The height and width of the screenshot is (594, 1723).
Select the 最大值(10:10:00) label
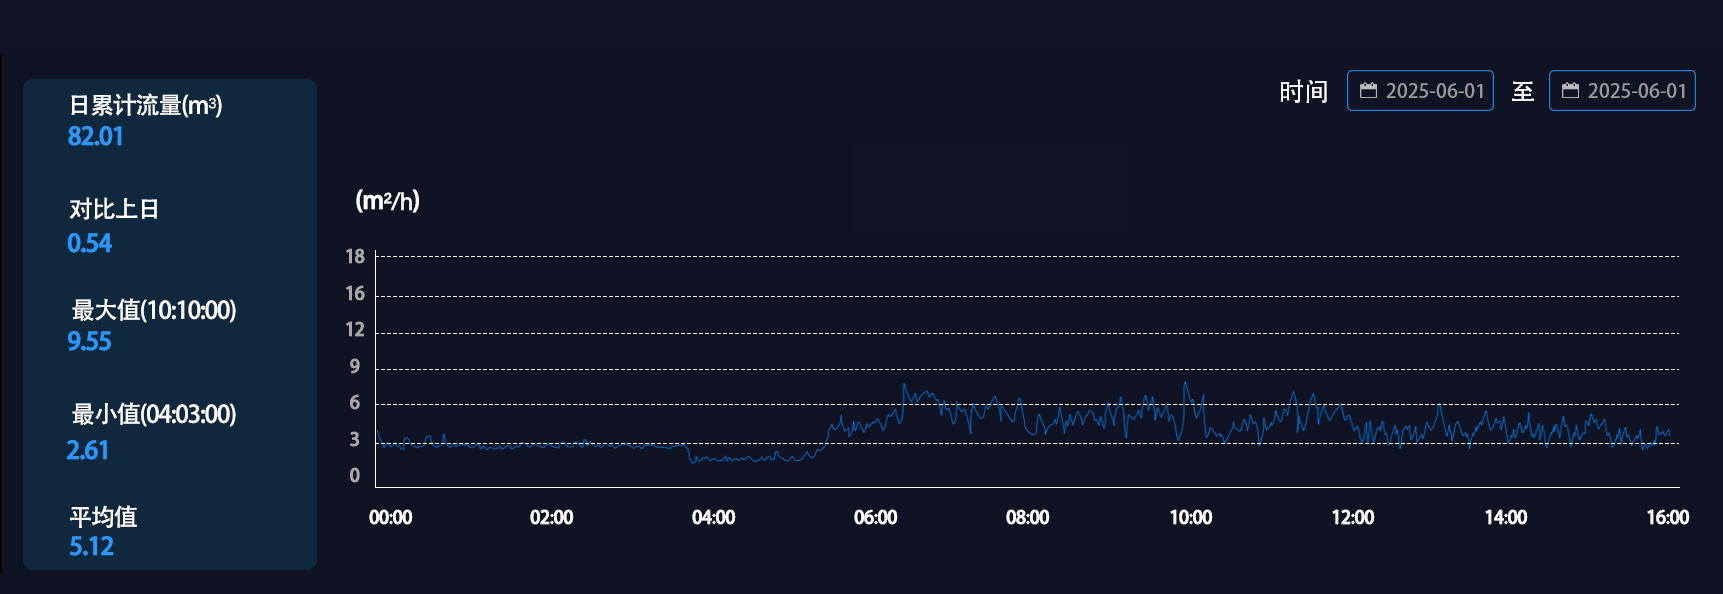click(x=153, y=310)
